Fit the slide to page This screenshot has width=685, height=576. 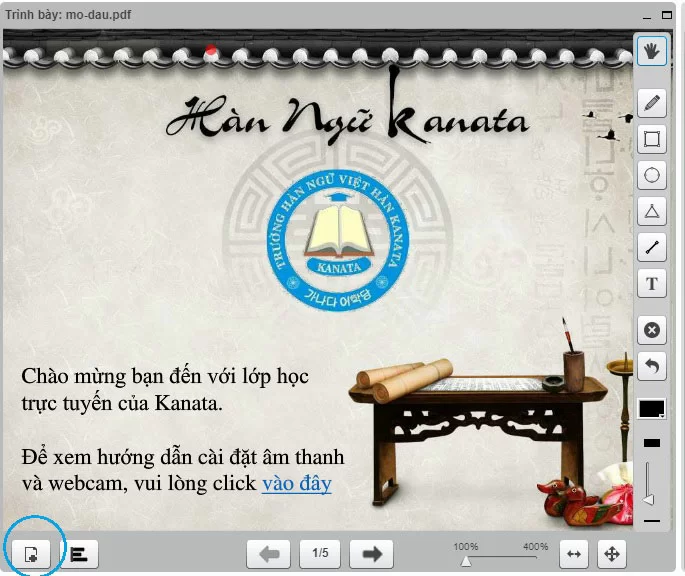[x=612, y=553]
